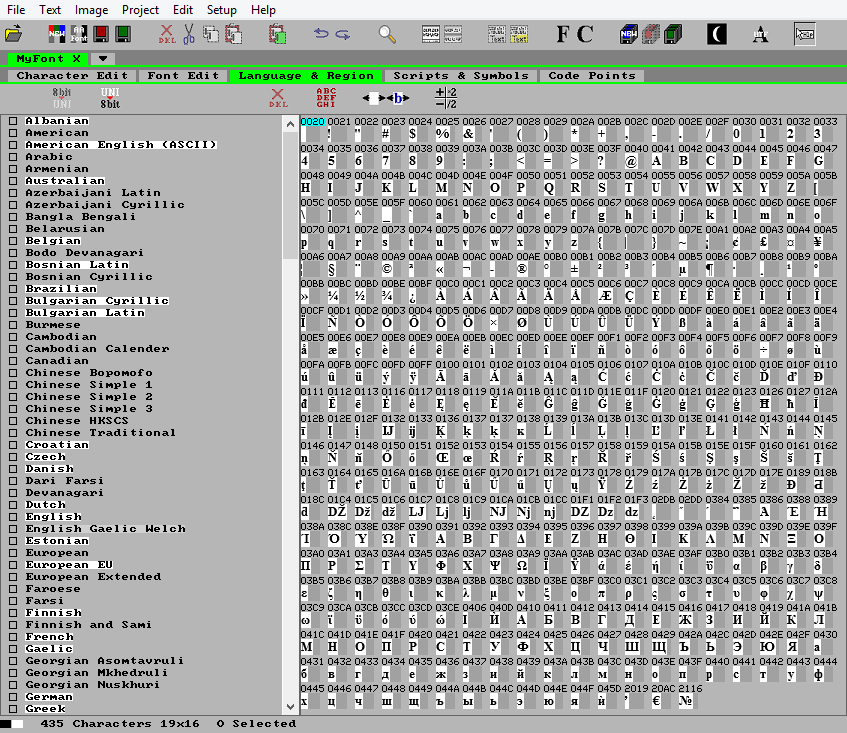847x733 pixels.
Task: Switch to Character Edit tab
Action: 72,76
